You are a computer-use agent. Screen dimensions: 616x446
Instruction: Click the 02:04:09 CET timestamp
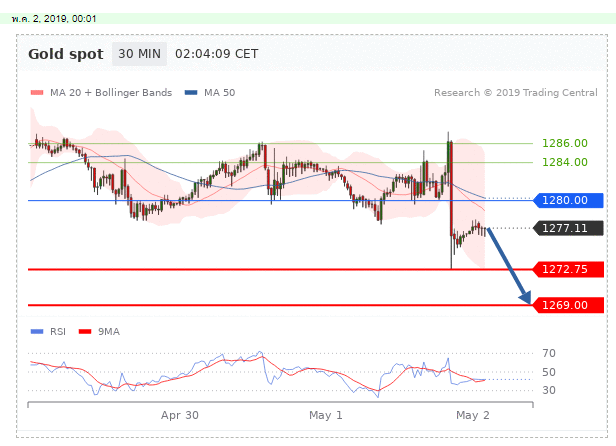pos(216,54)
